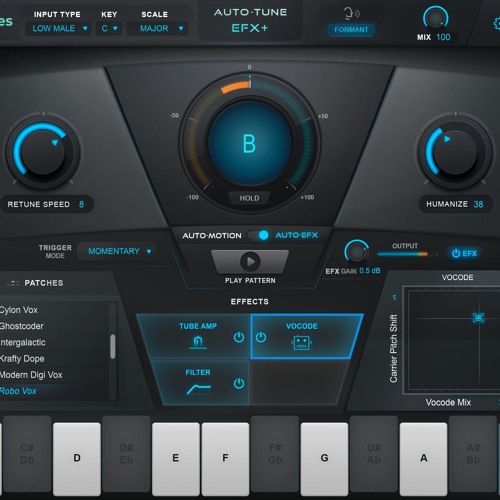Viewport: 500px width, 500px height.
Task: Click the Mix knob
Action: (435, 18)
